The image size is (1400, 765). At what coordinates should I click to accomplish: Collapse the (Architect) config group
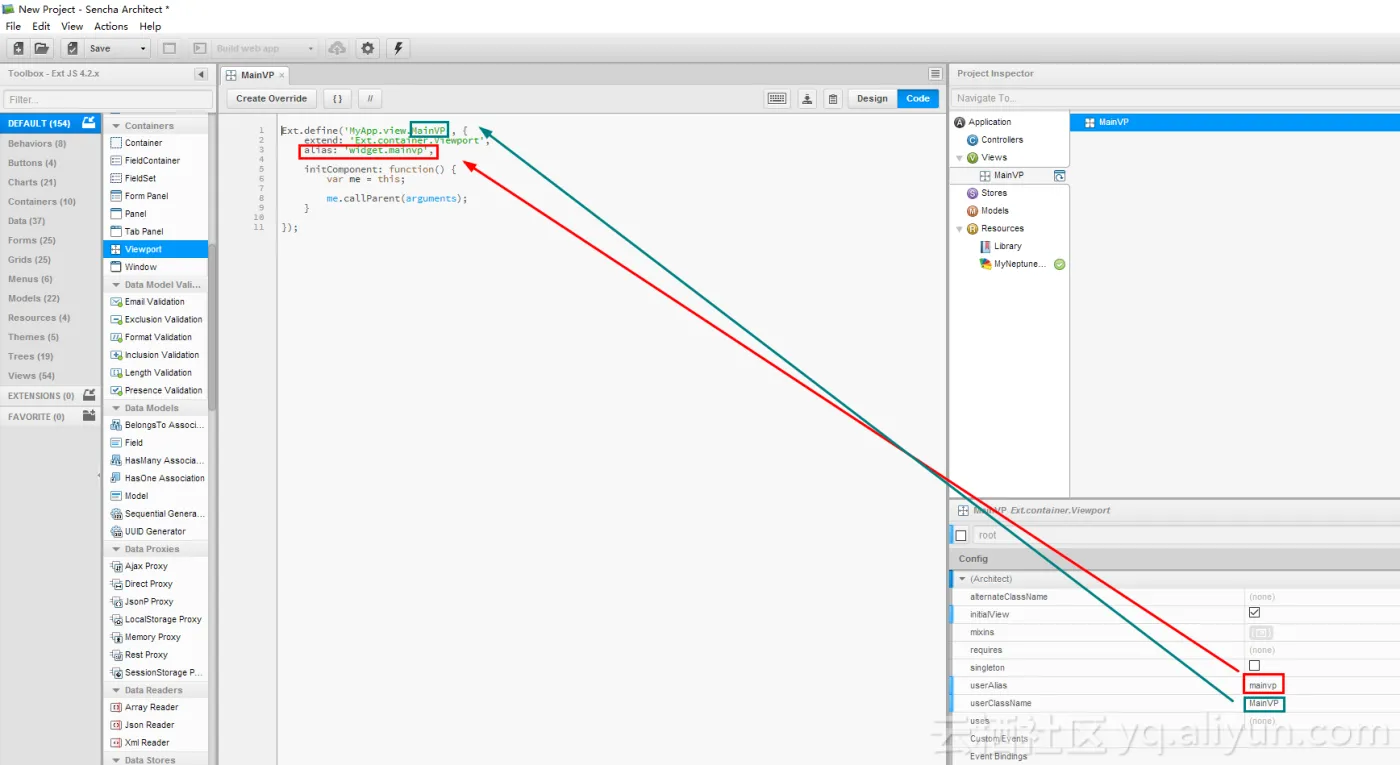962,579
